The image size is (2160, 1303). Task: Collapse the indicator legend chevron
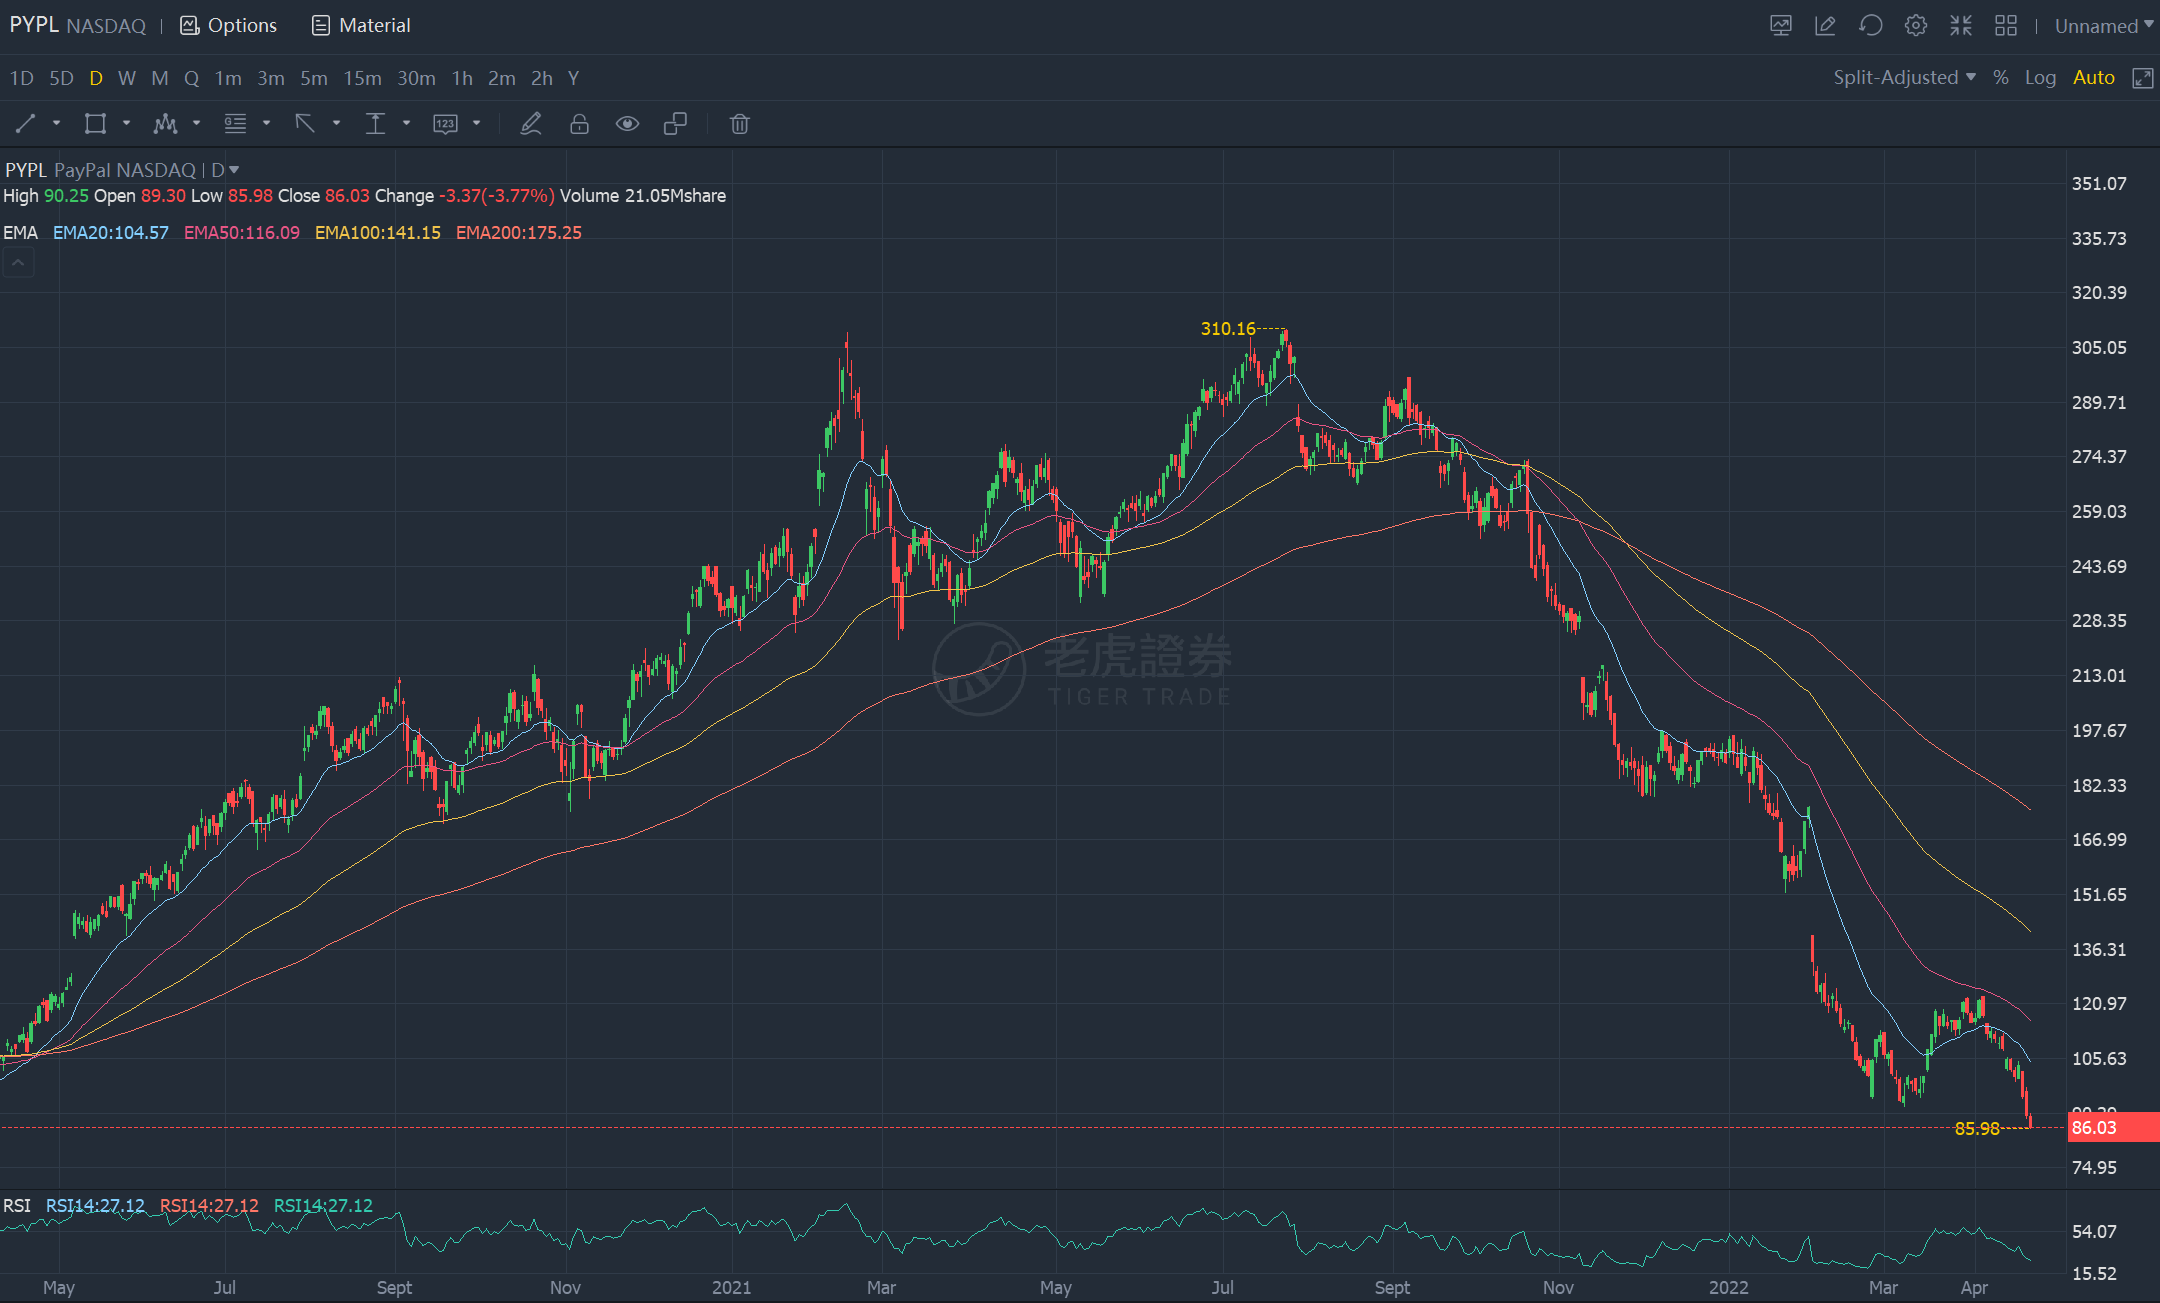coord(18,263)
